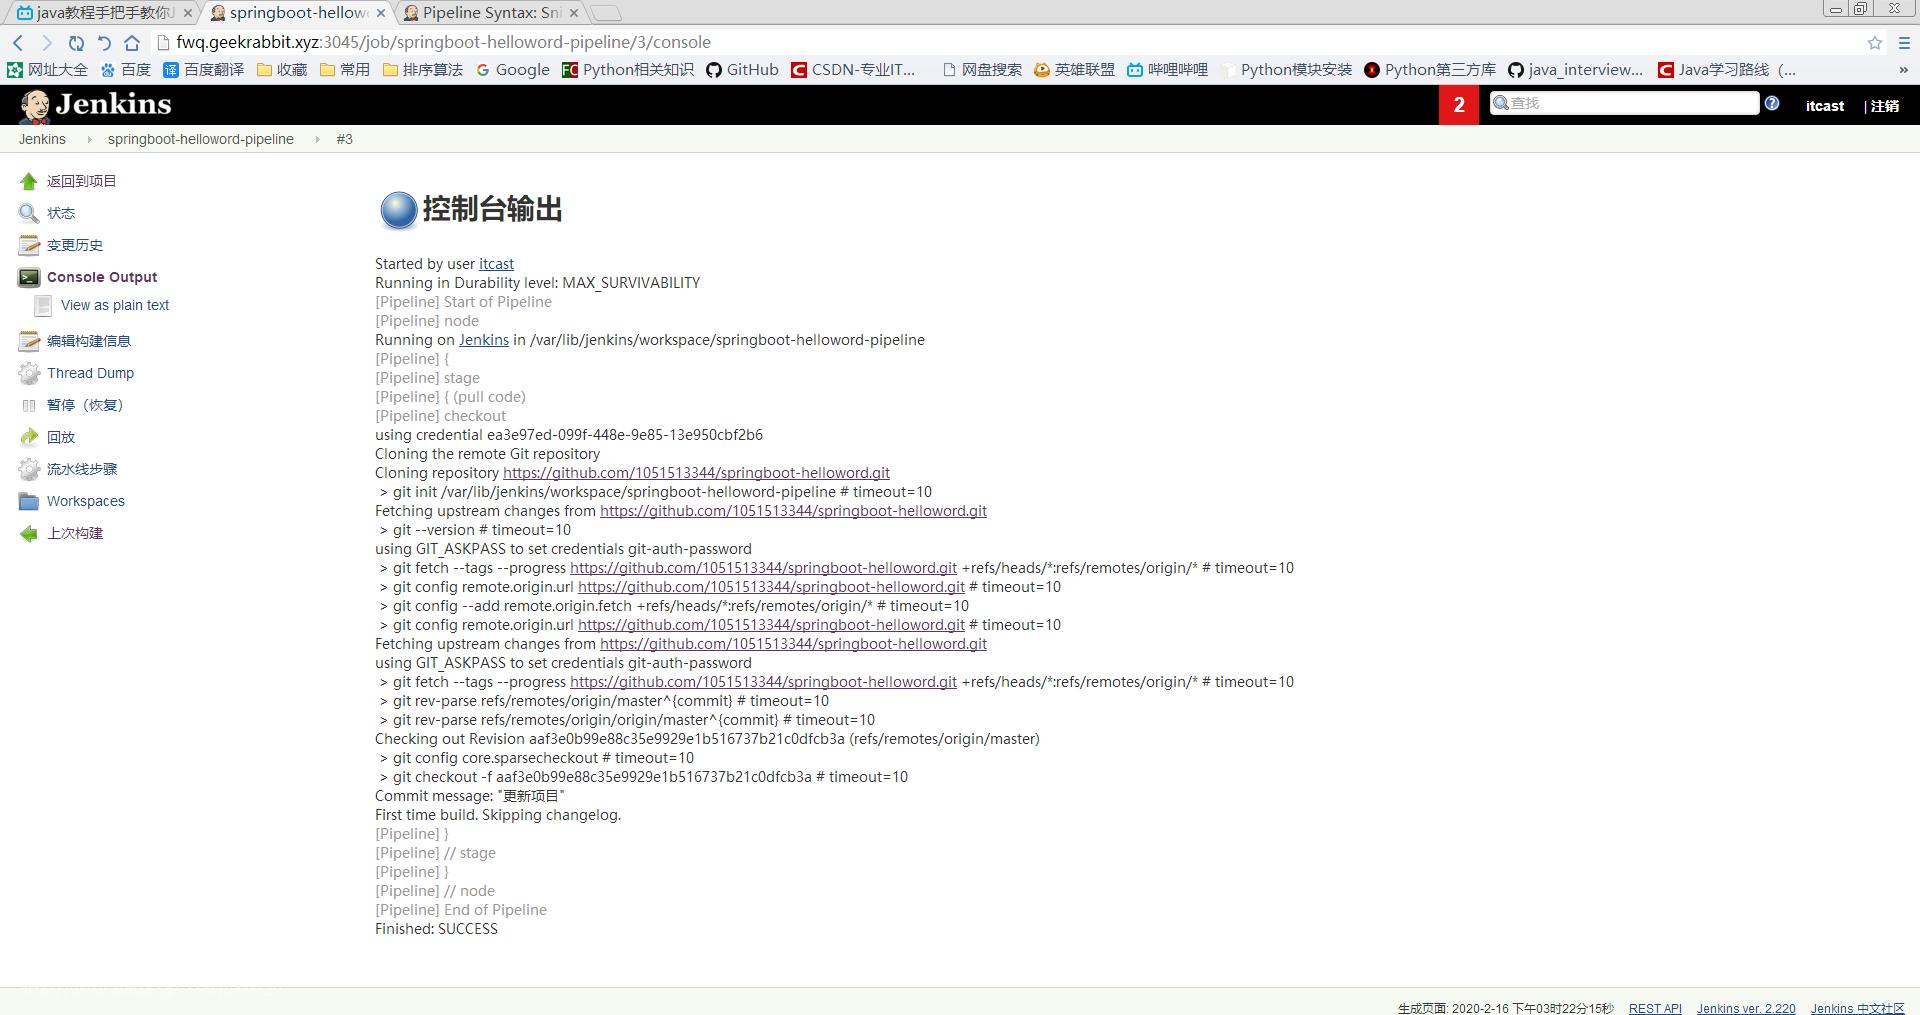Open breadcrumb arrow after Jenkins
1920x1015 pixels.
point(88,139)
